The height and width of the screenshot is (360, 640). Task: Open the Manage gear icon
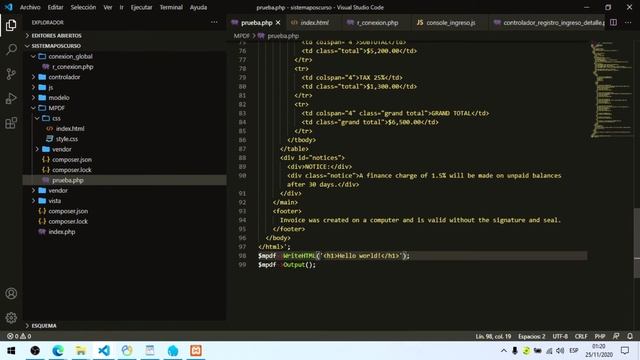click(x=11, y=318)
